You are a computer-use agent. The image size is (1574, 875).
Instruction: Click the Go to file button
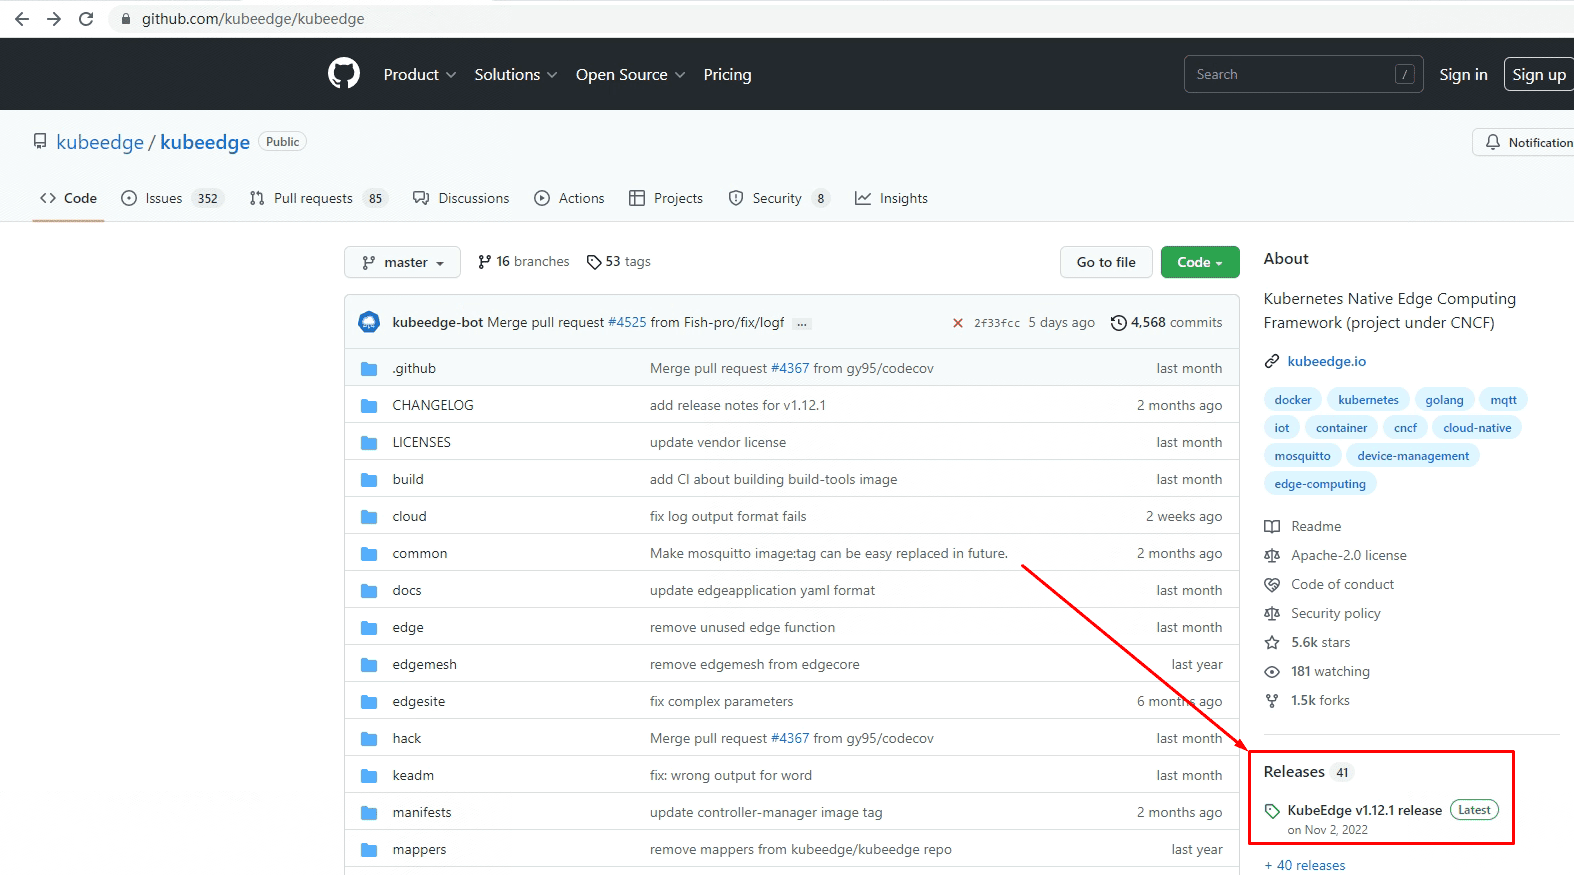[x=1106, y=262]
